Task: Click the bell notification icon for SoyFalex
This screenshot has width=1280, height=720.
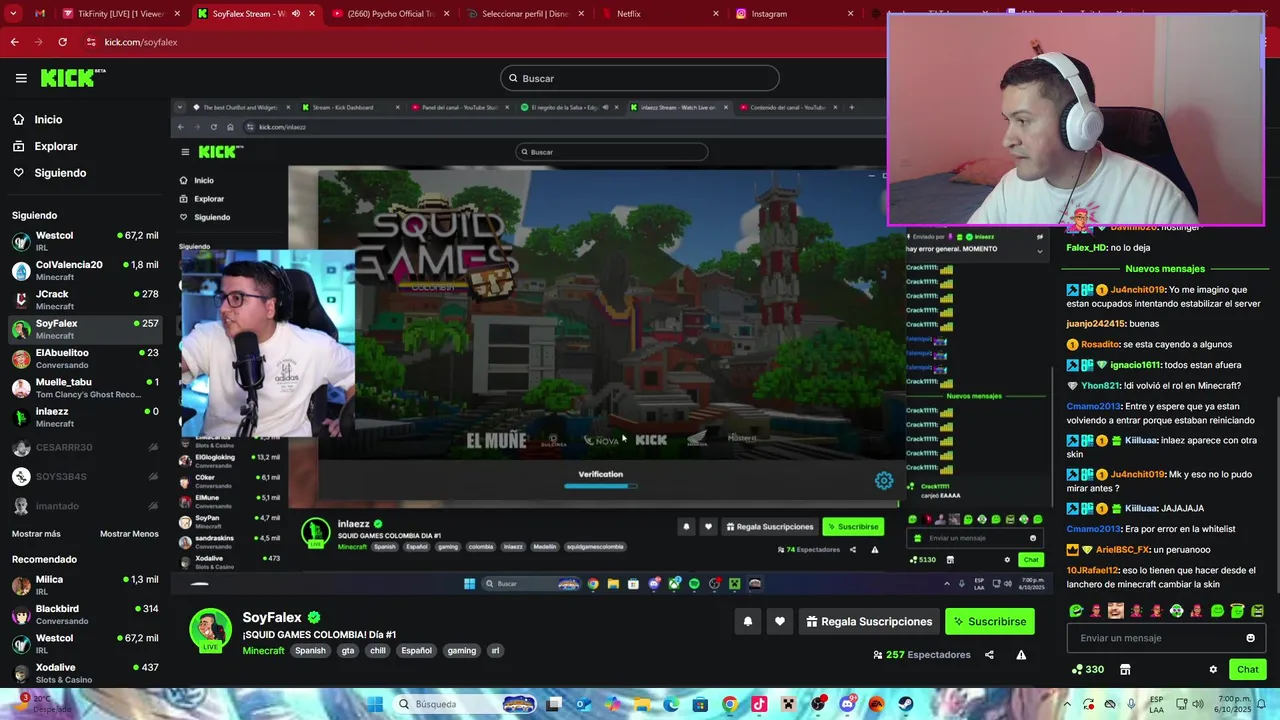Action: point(747,622)
